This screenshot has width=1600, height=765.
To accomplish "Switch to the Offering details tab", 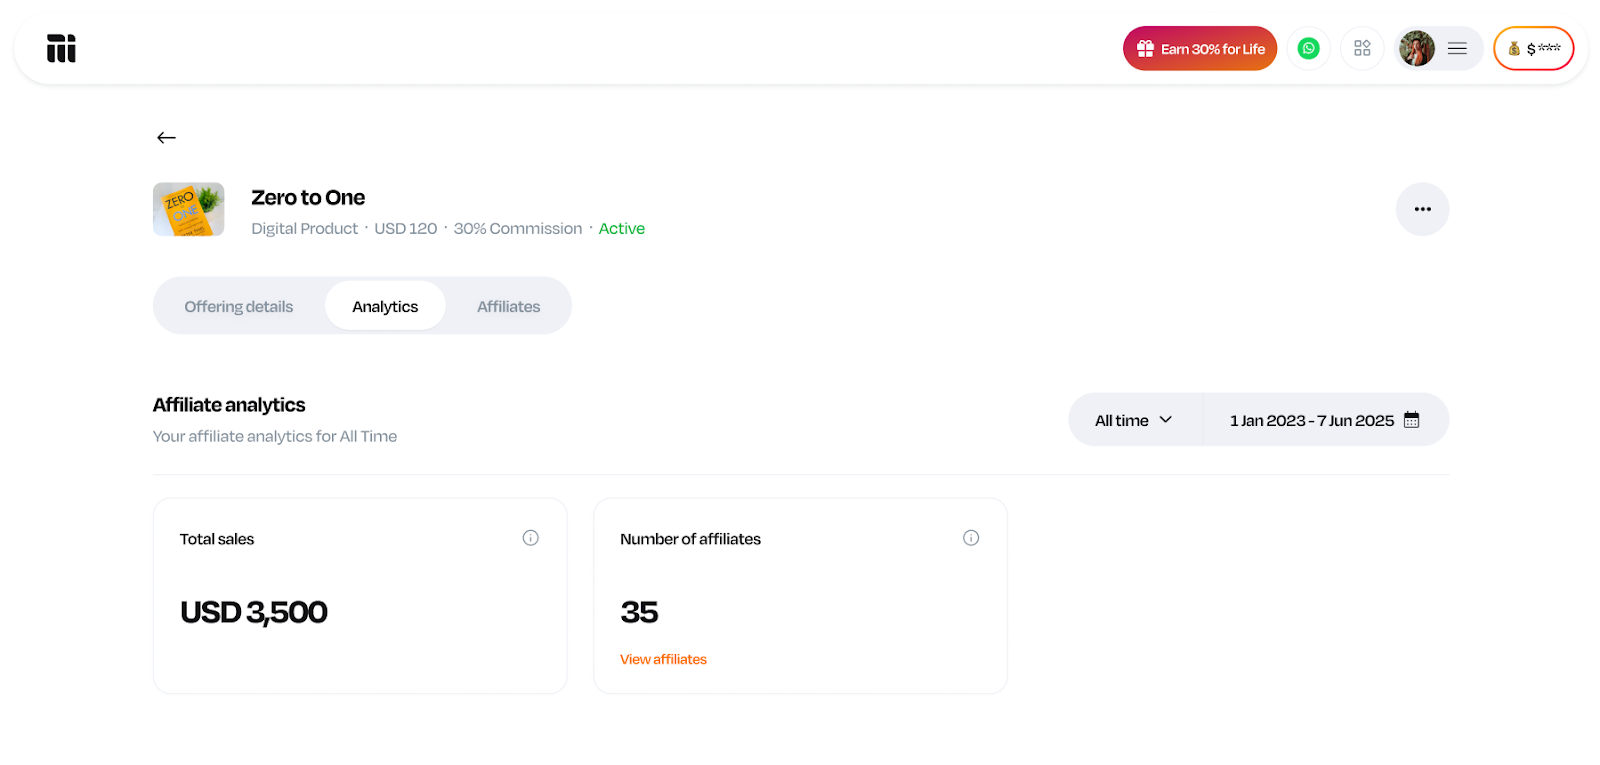I will click(x=238, y=306).
